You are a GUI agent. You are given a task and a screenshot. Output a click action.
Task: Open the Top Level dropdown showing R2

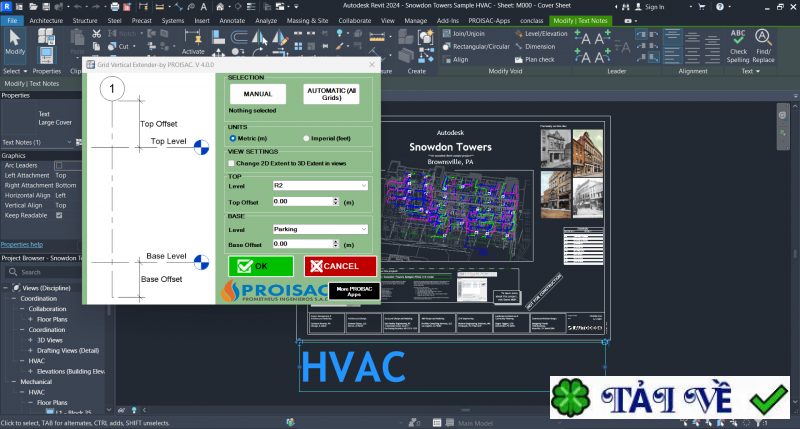(x=320, y=186)
